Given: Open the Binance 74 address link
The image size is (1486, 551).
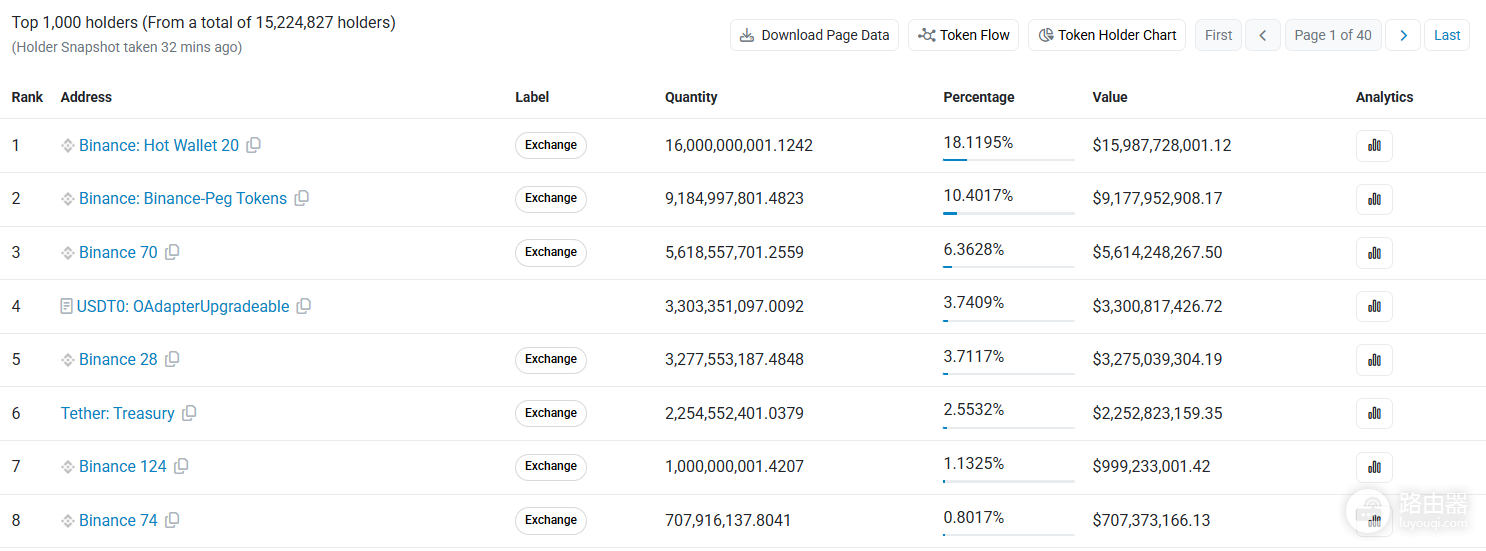Looking at the screenshot, I should (x=118, y=520).
